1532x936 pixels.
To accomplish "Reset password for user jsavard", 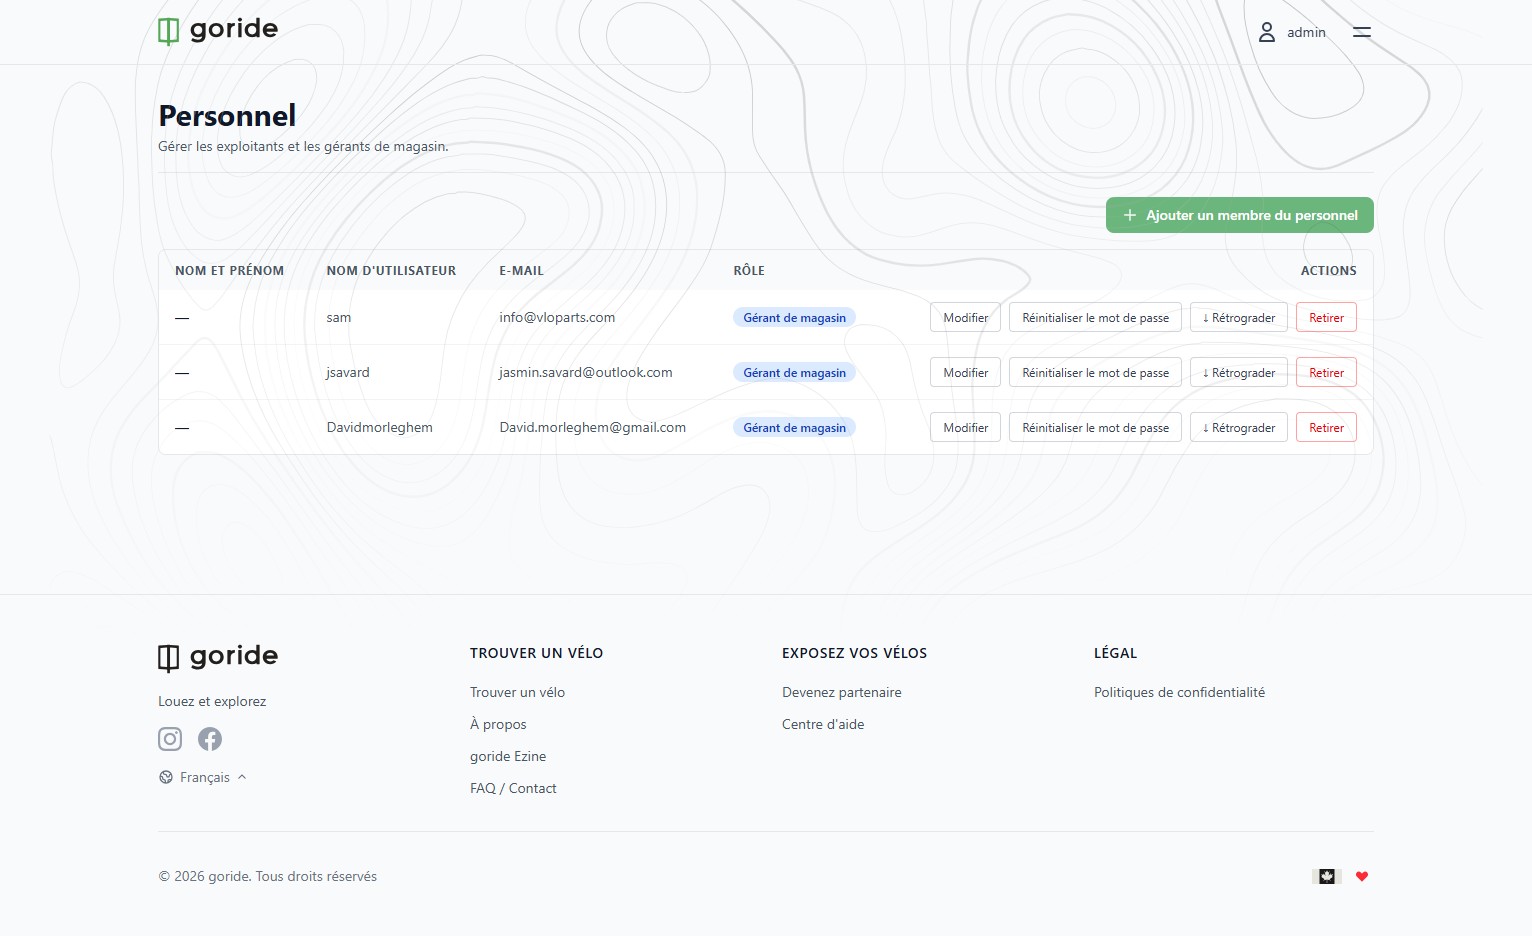I will [1096, 373].
